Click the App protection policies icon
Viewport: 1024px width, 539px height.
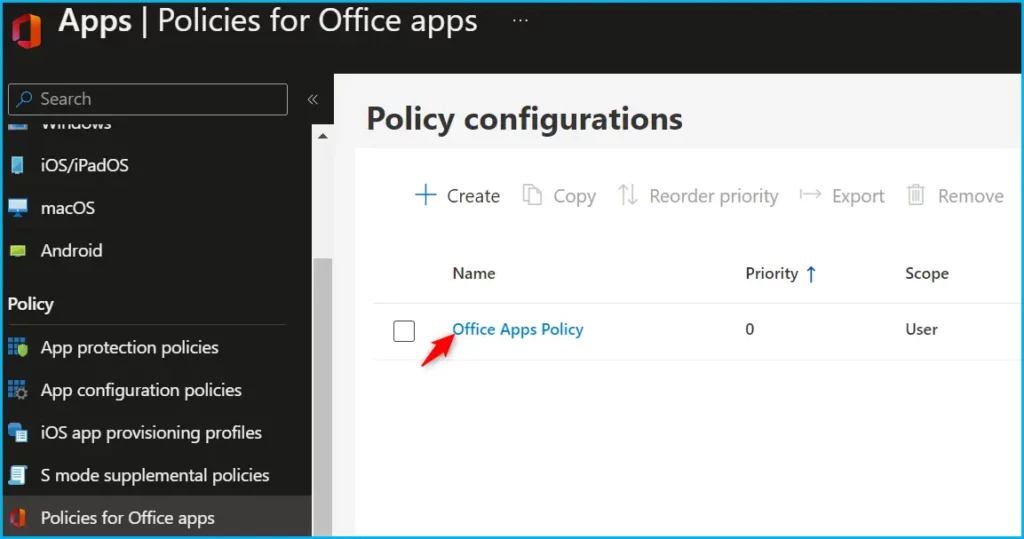[x=18, y=348]
